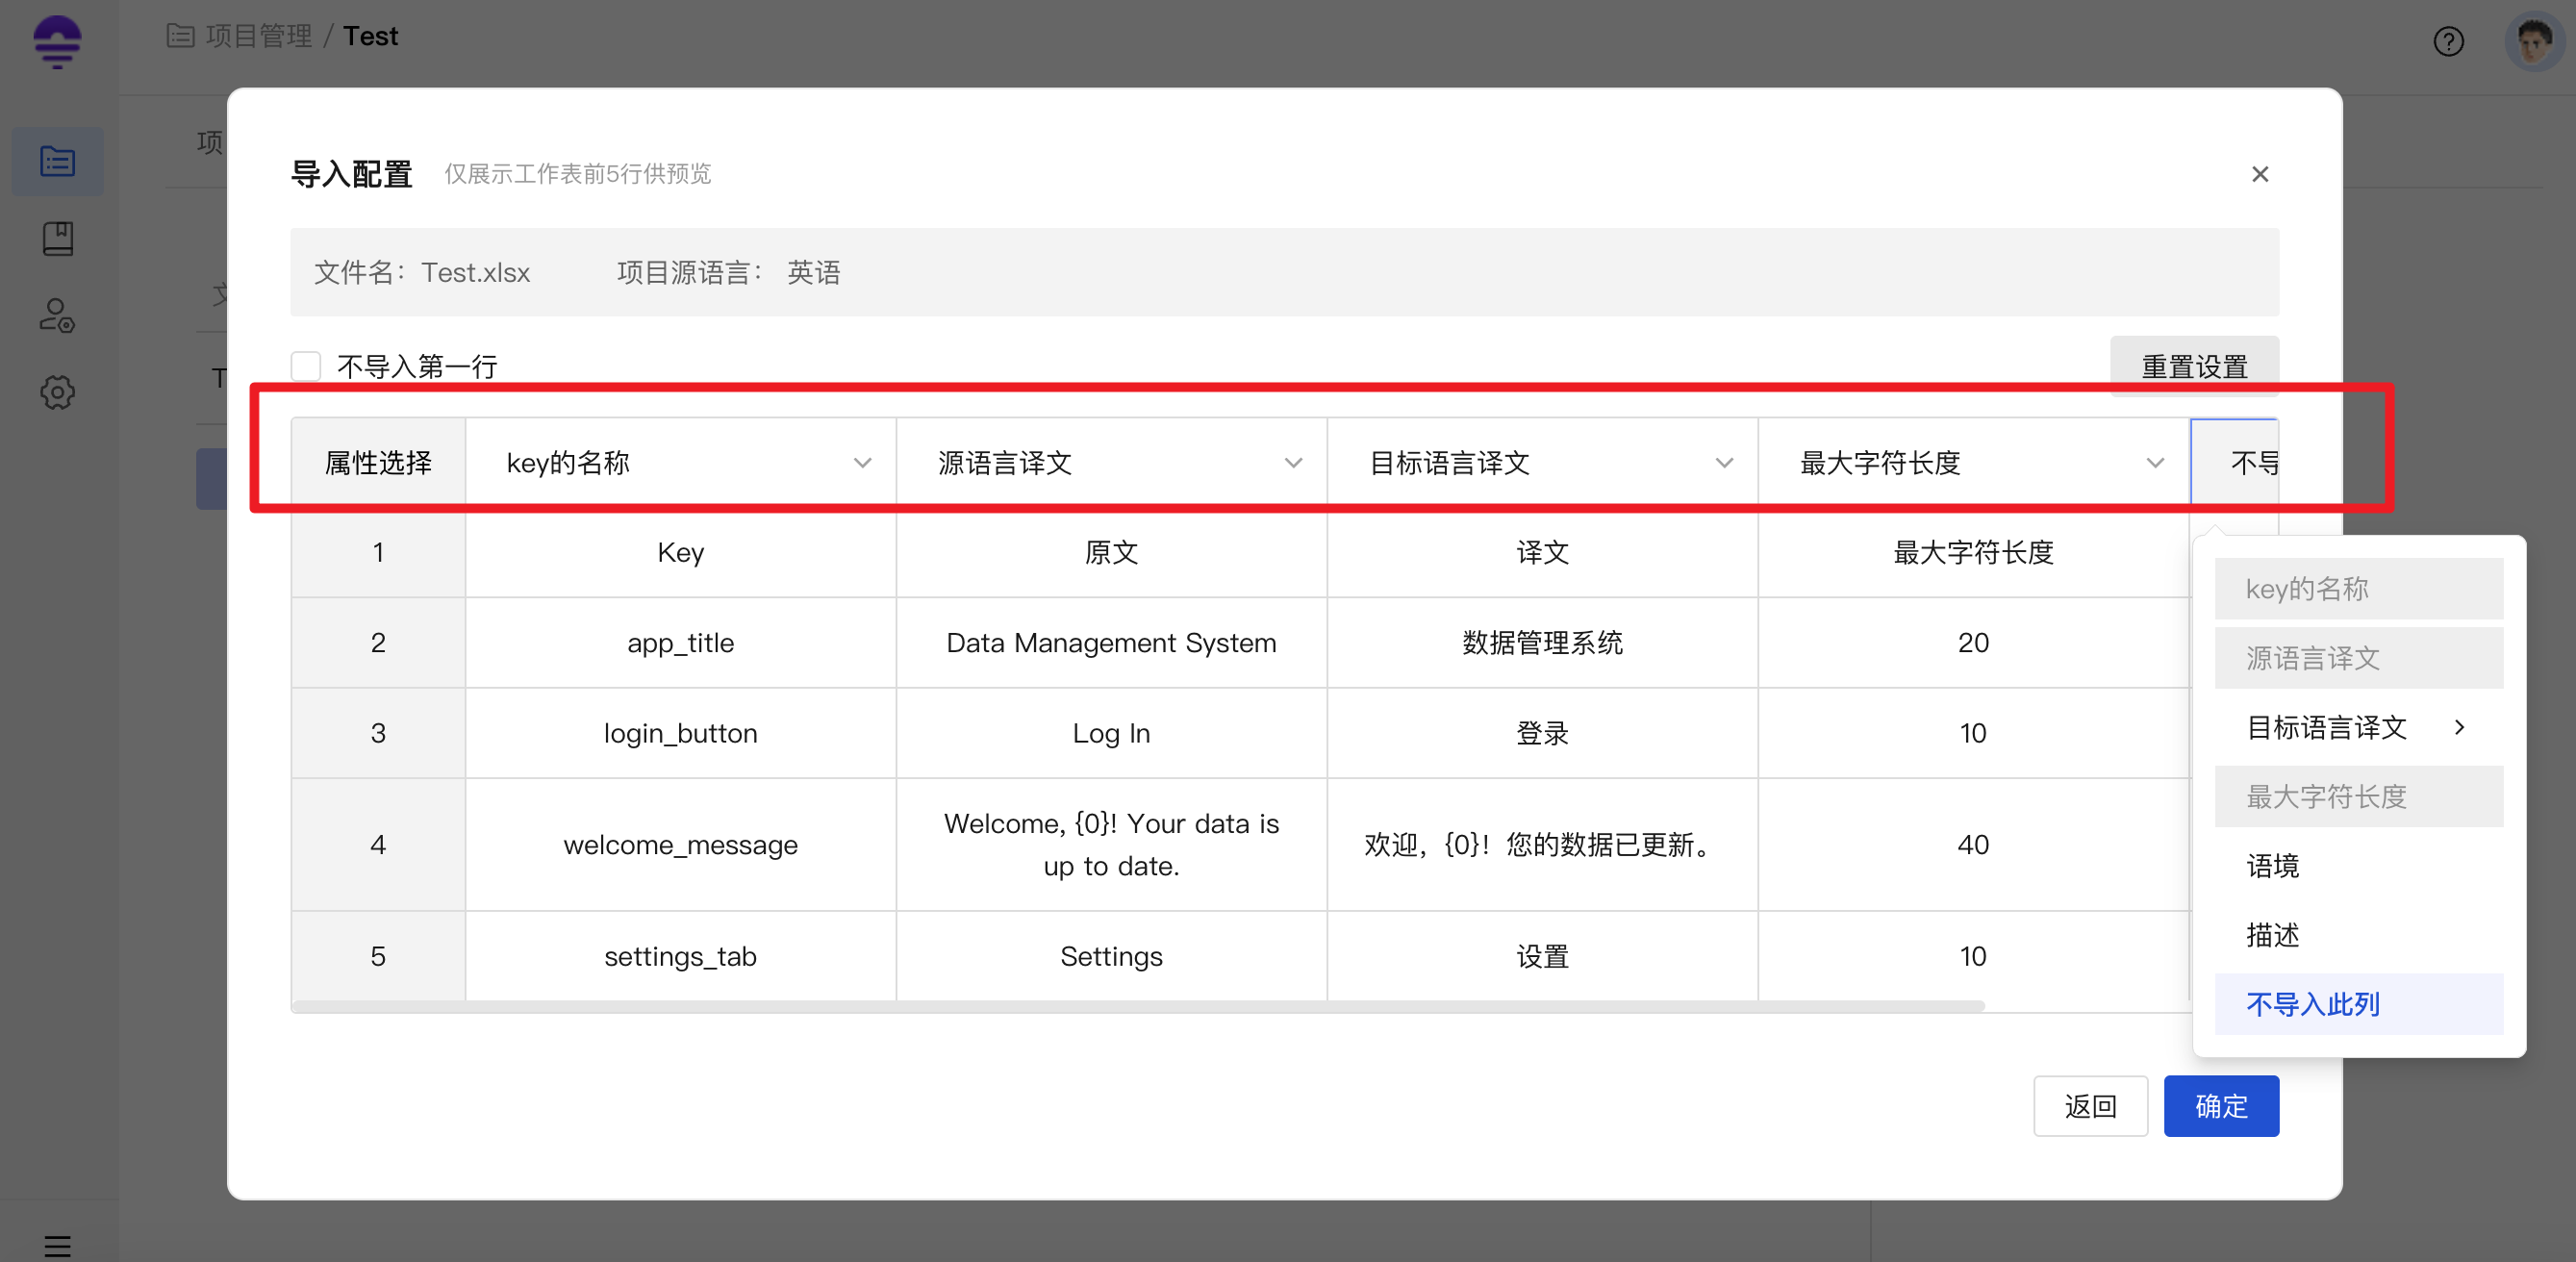Viewport: 2576px width, 1262px height.
Task: Open the user management sidebar icon
Action: click(x=57, y=316)
